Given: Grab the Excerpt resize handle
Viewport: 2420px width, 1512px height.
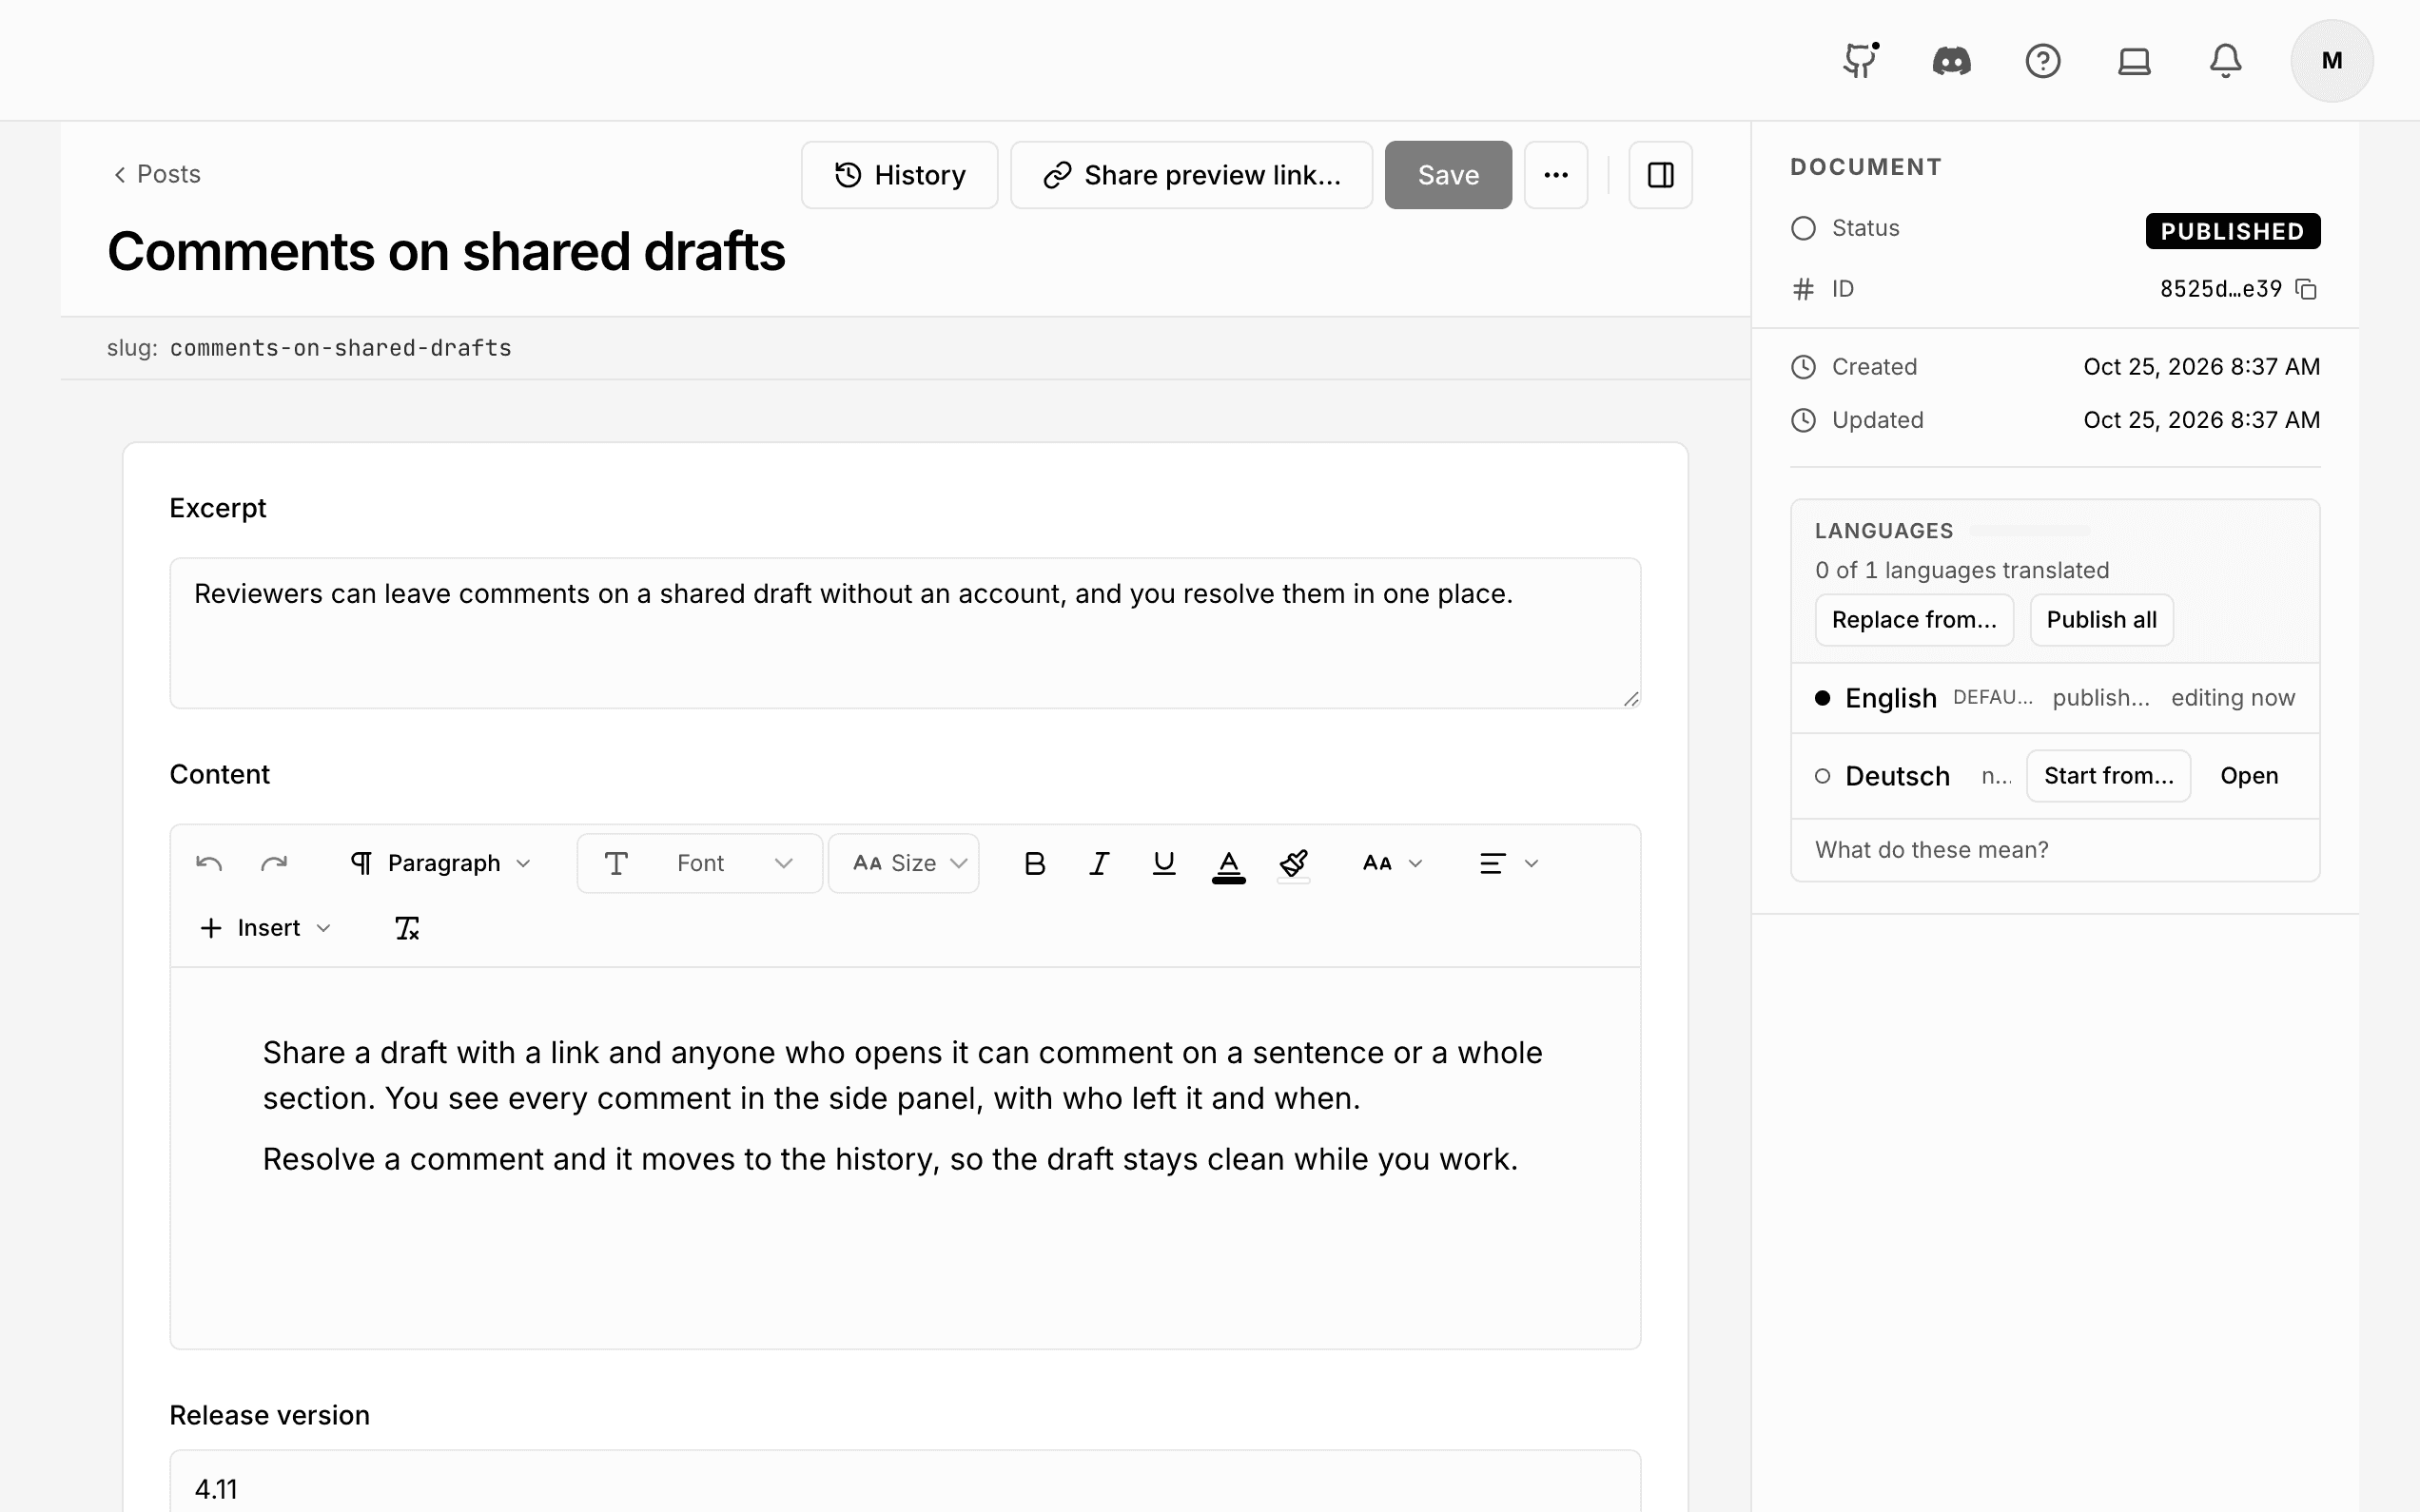Looking at the screenshot, I should [x=1630, y=698].
